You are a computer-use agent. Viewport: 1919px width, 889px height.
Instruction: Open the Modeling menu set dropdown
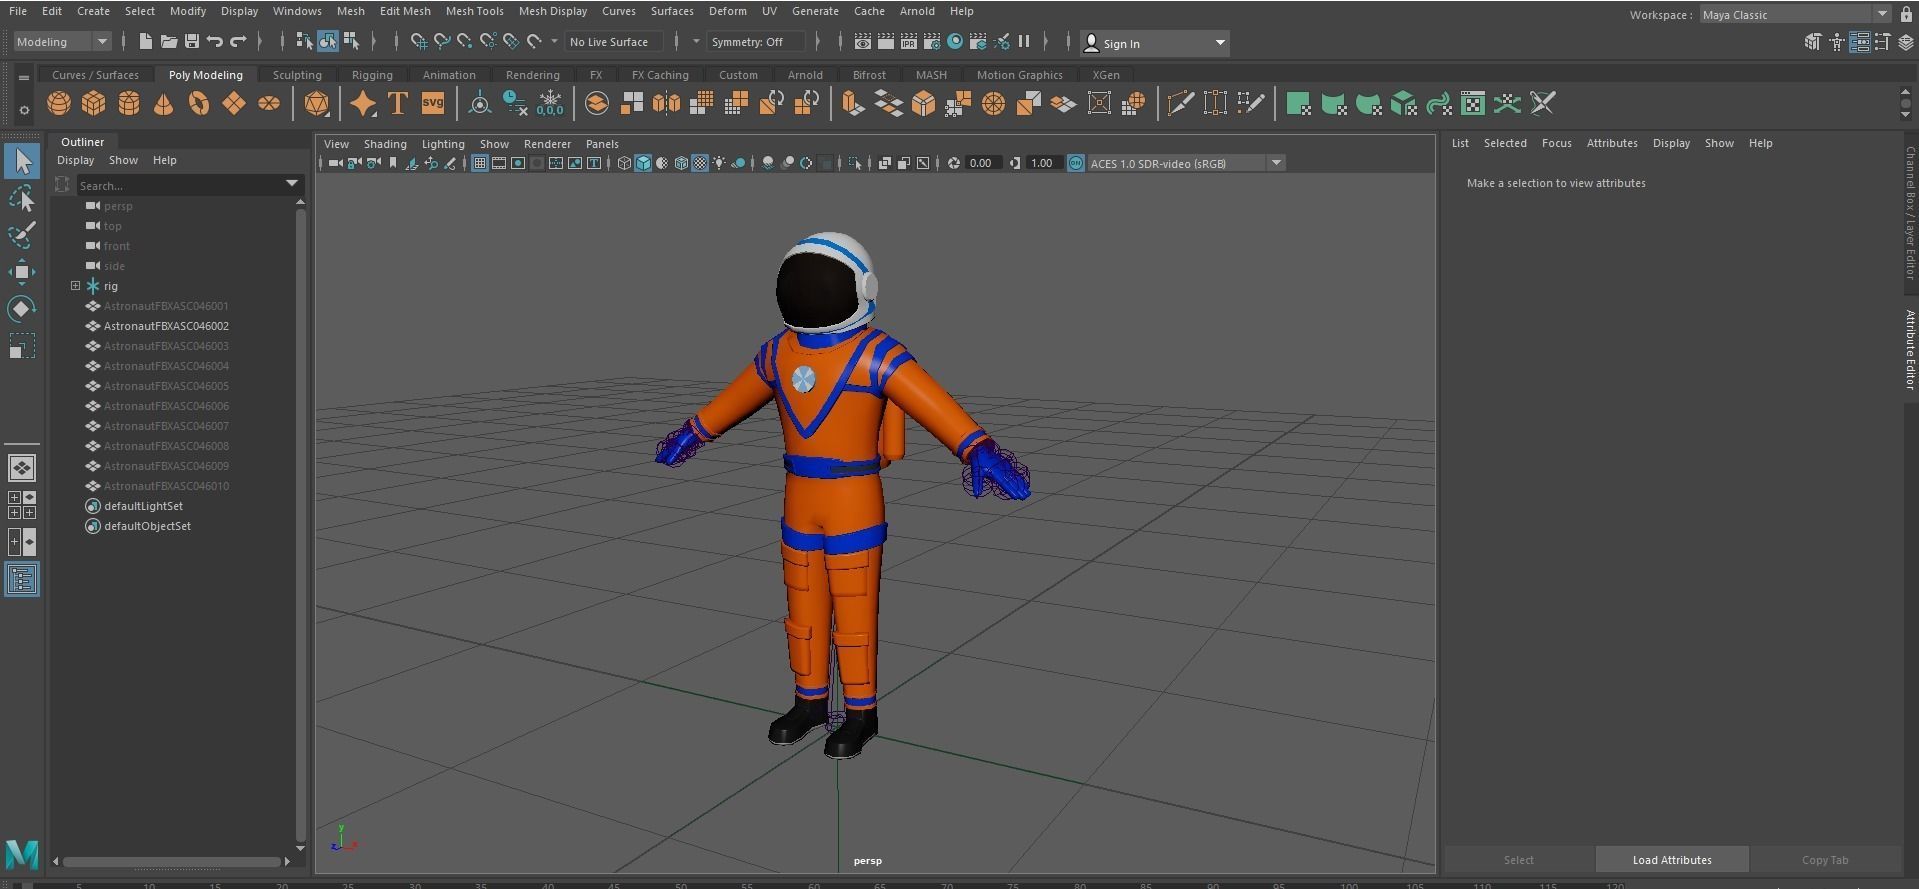pyautogui.click(x=62, y=42)
